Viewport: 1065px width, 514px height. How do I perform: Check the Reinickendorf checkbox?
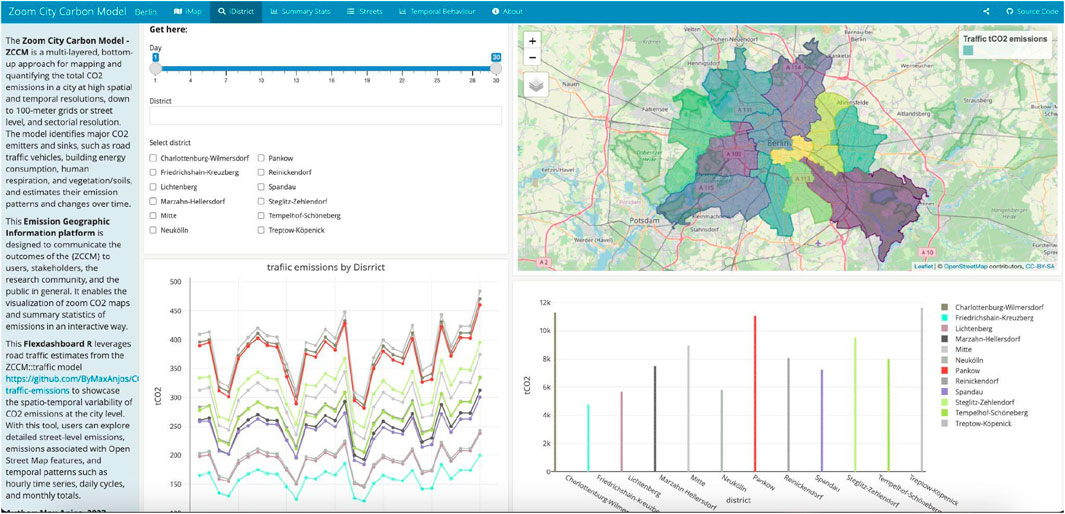261,172
